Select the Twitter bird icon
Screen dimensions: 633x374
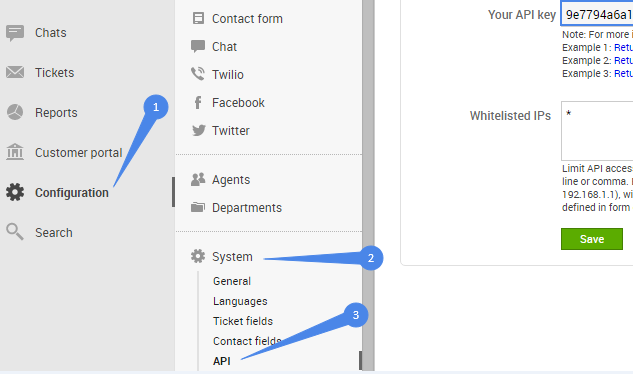(198, 130)
